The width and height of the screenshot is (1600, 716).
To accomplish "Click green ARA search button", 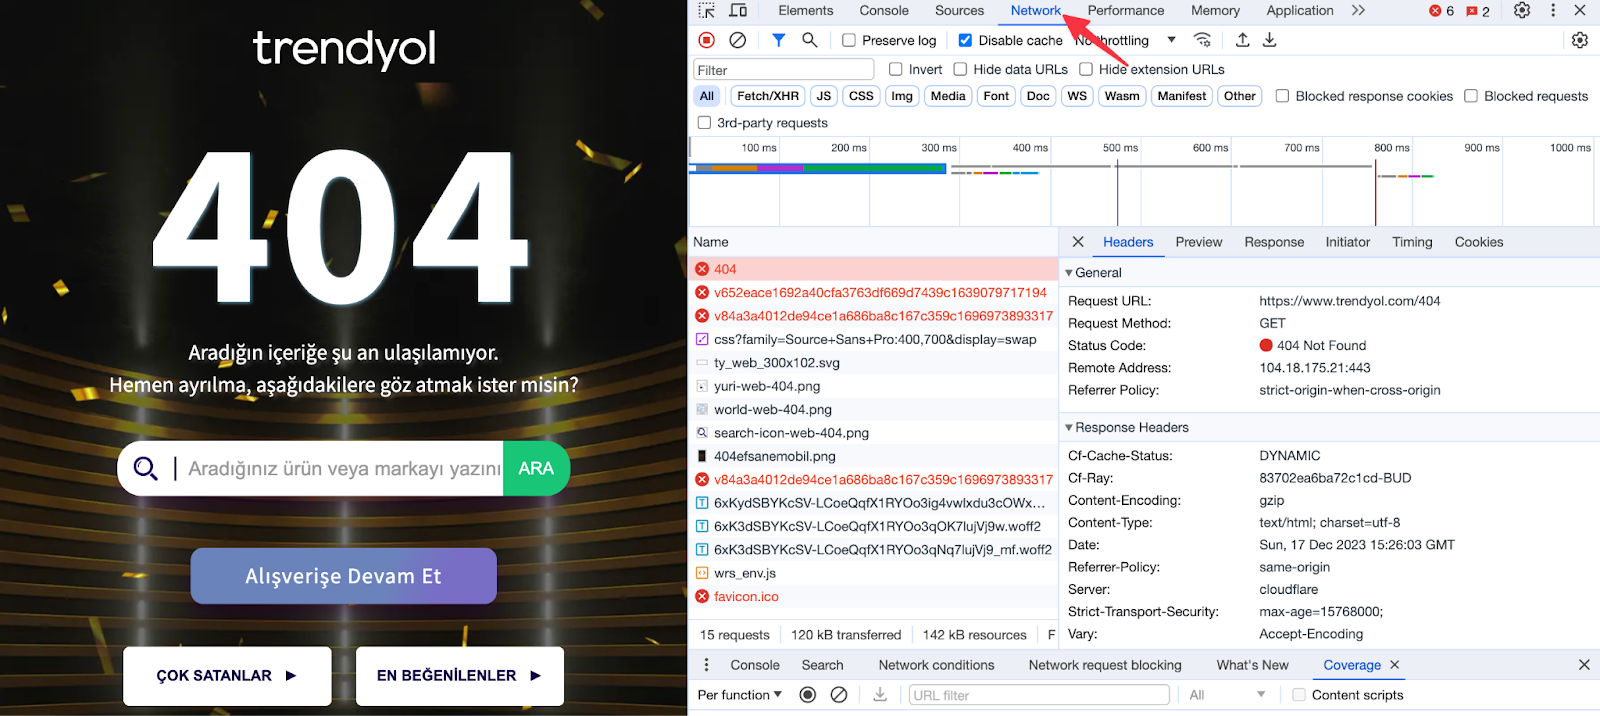I will (x=536, y=468).
